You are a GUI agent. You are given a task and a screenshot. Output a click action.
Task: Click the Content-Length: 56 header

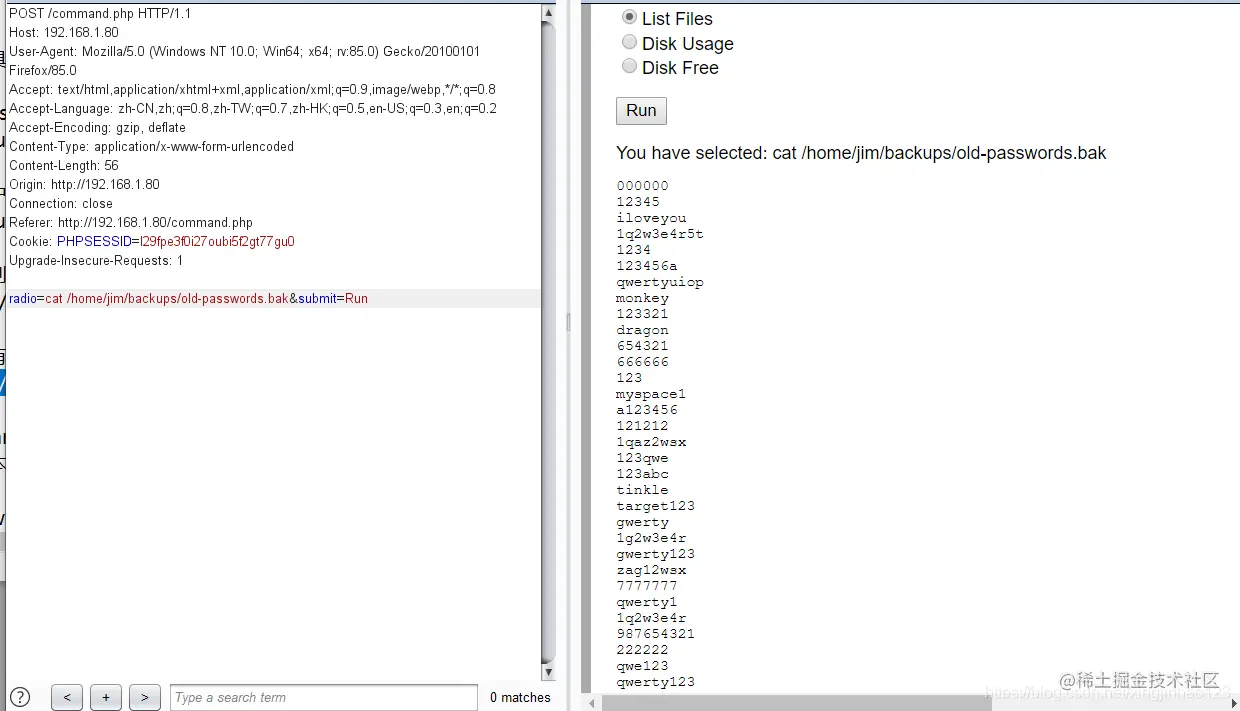(64, 166)
